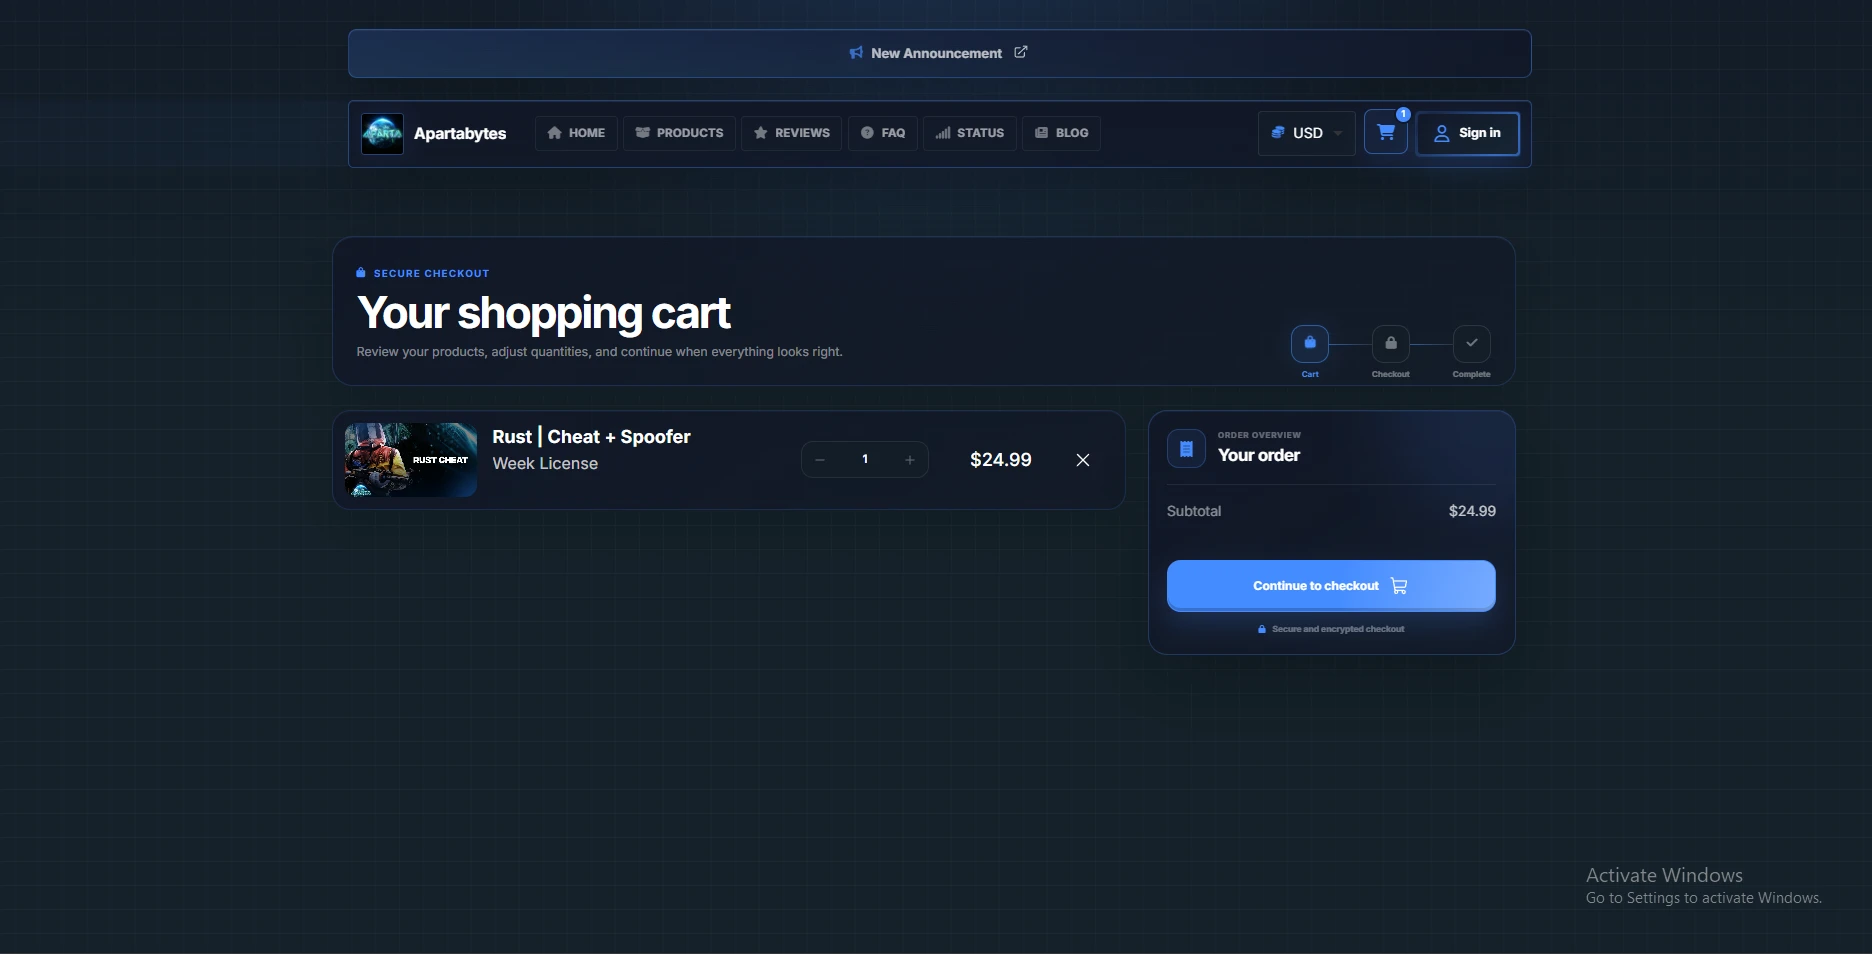Open the Rust | Cheat + Spoofer product title

pos(591,437)
